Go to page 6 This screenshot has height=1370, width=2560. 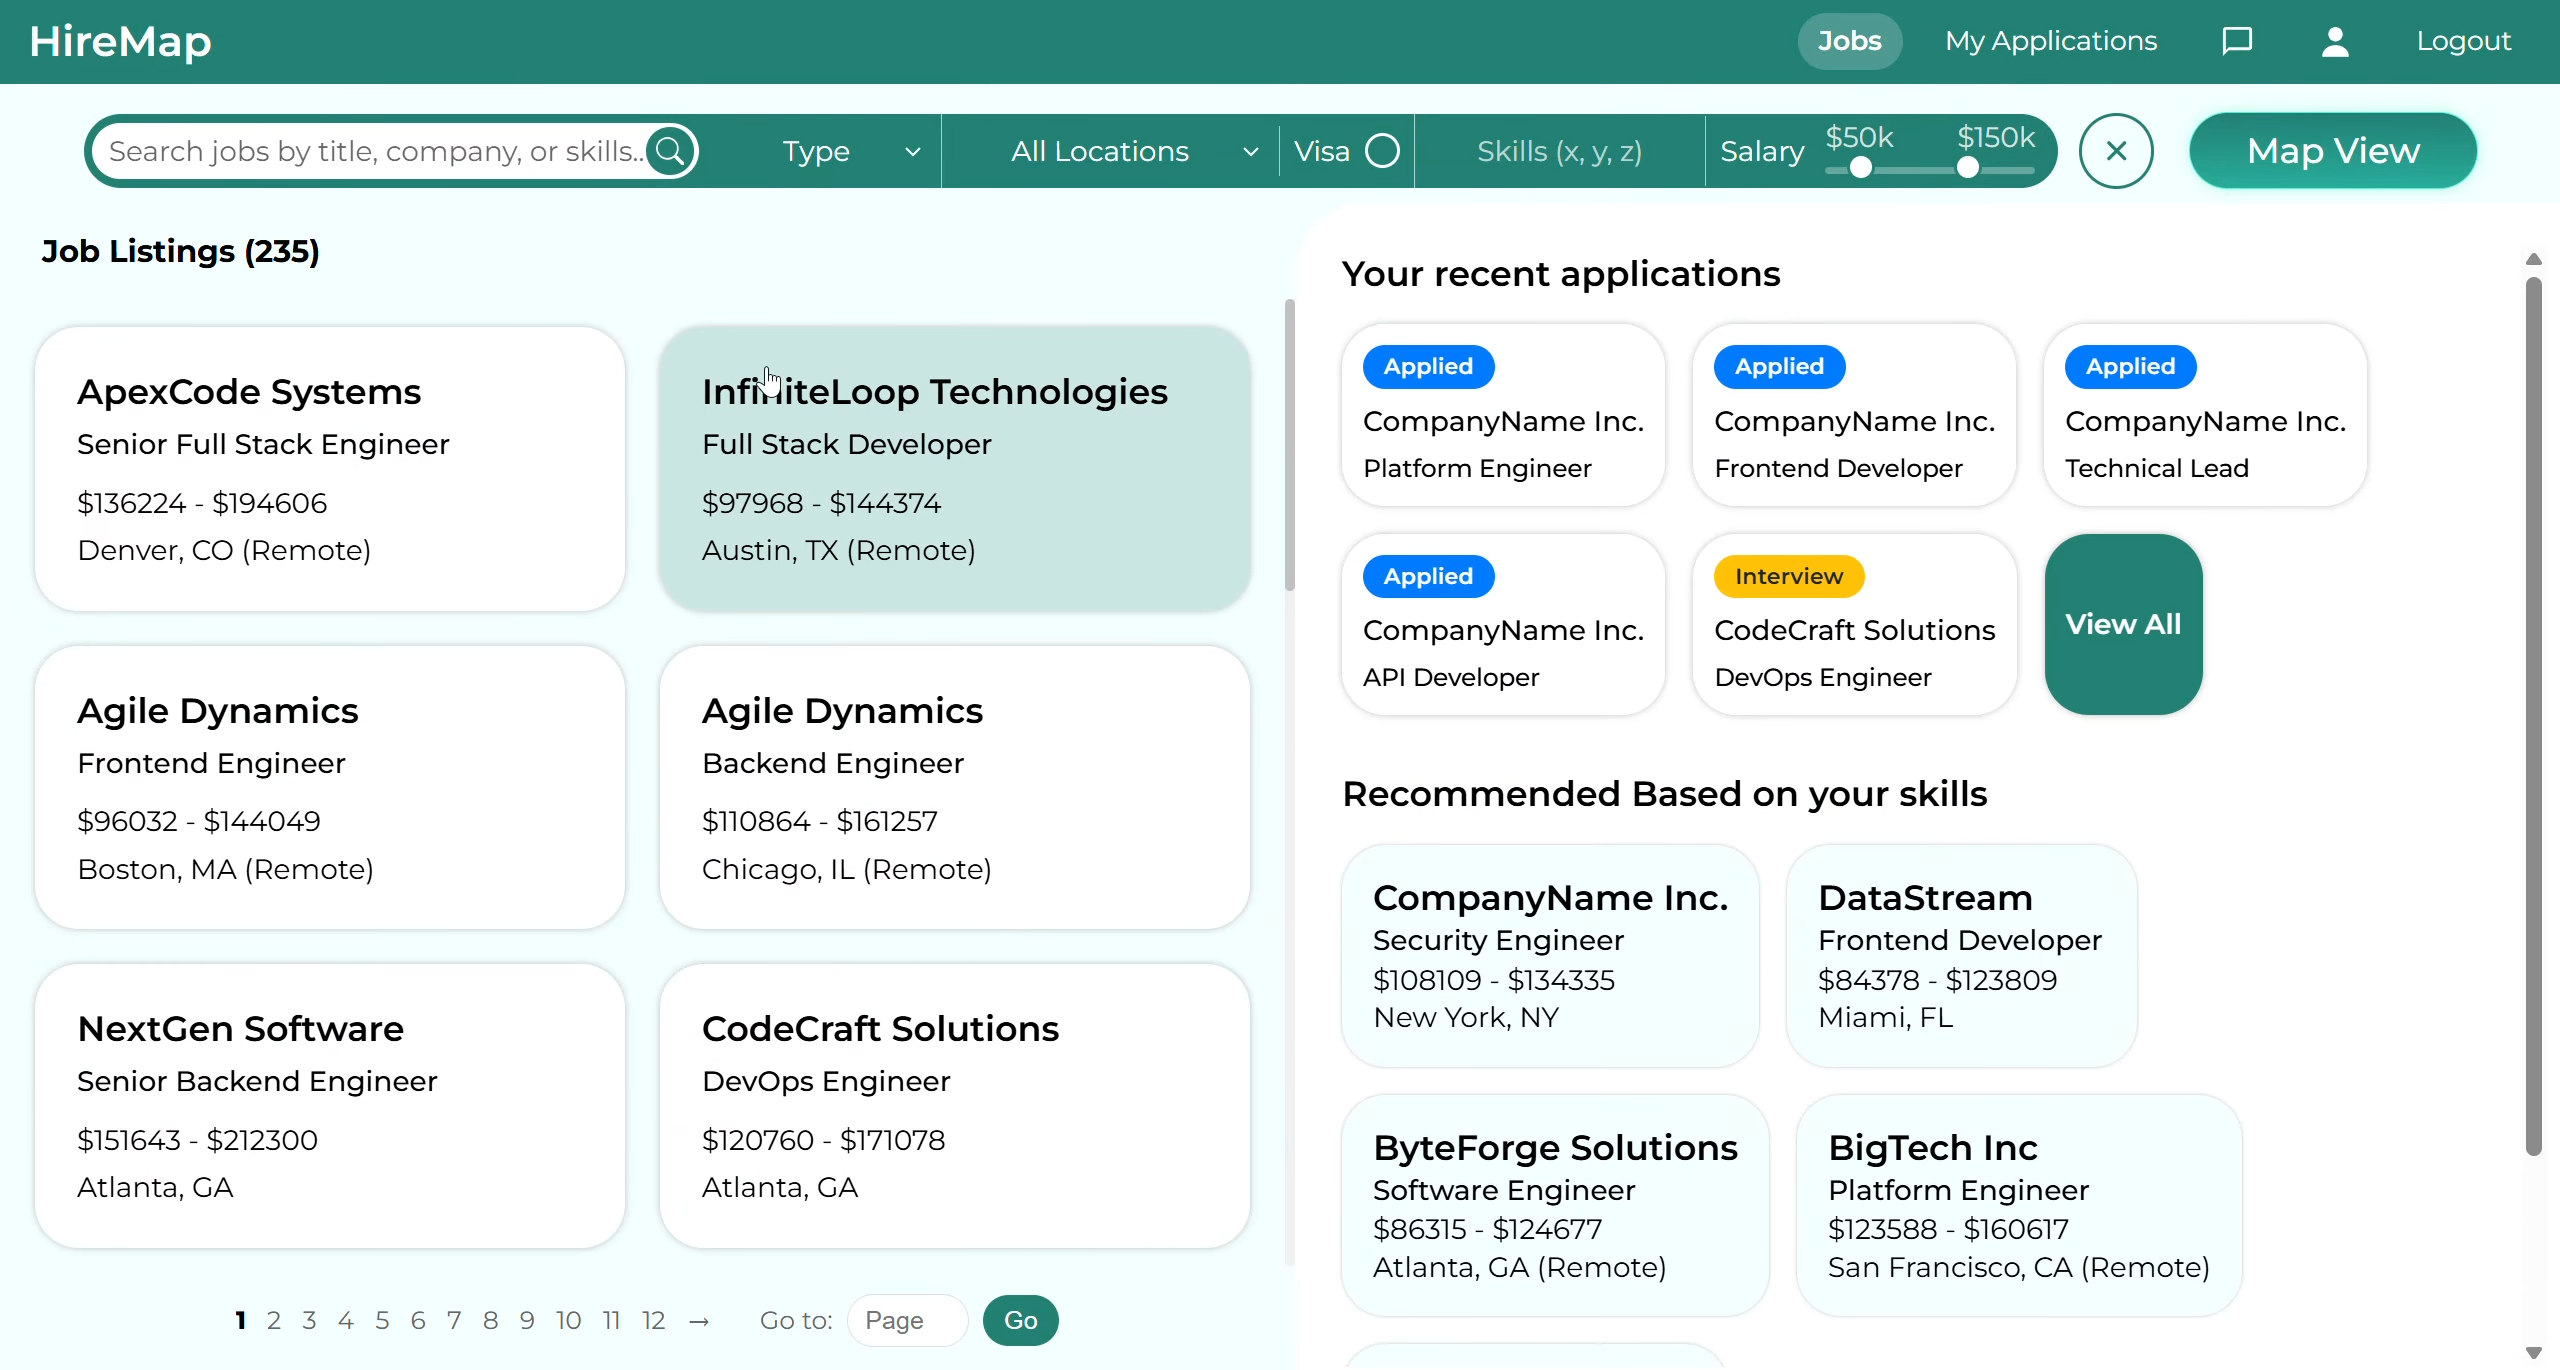418,1321
